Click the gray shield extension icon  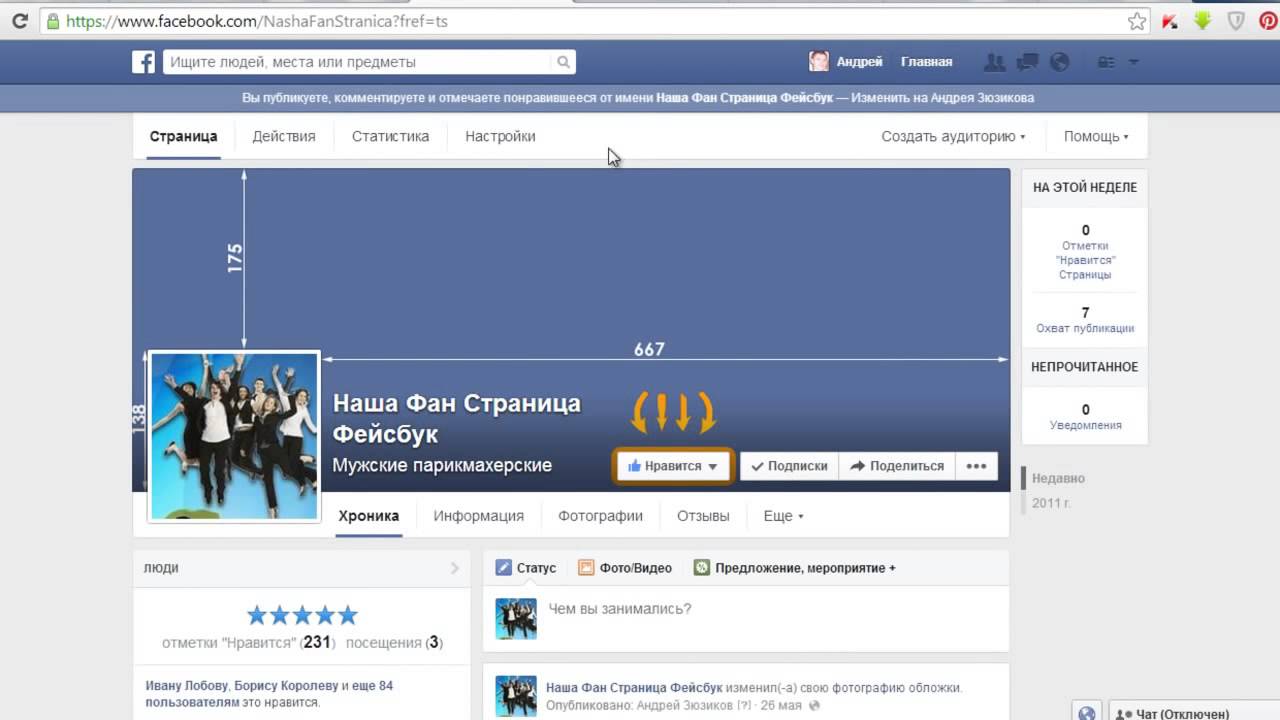point(1236,20)
